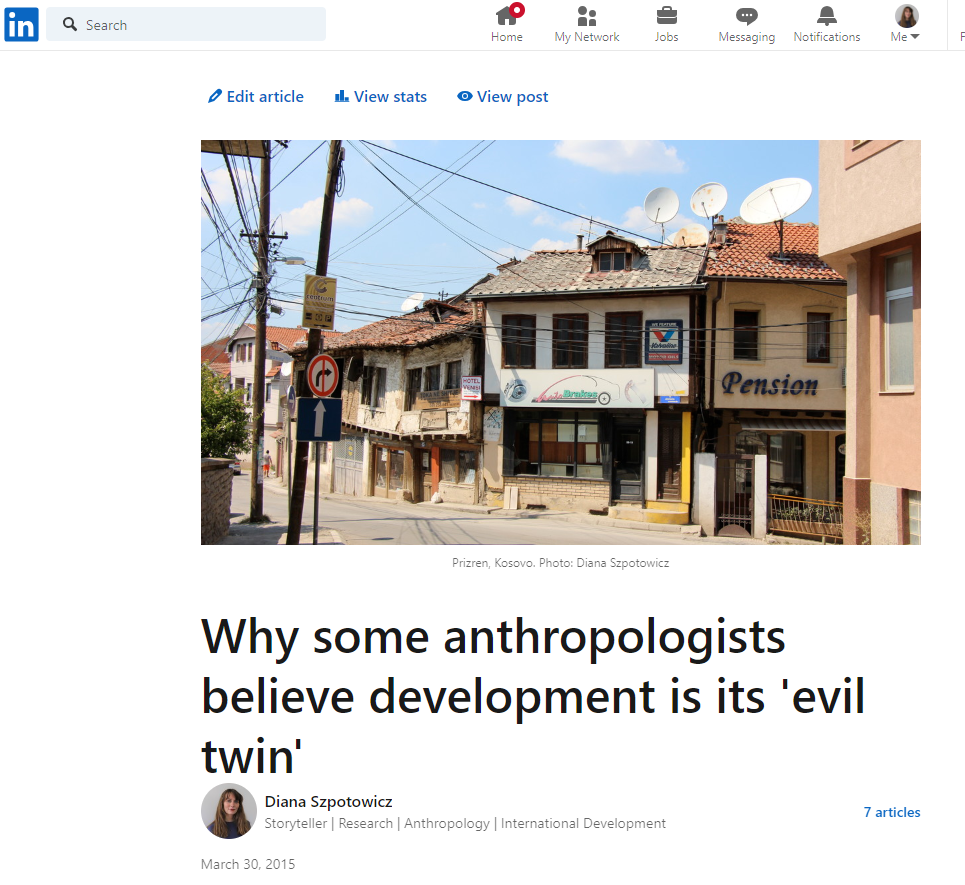
Task: Open Messaging speech bubble icon
Action: tap(747, 16)
